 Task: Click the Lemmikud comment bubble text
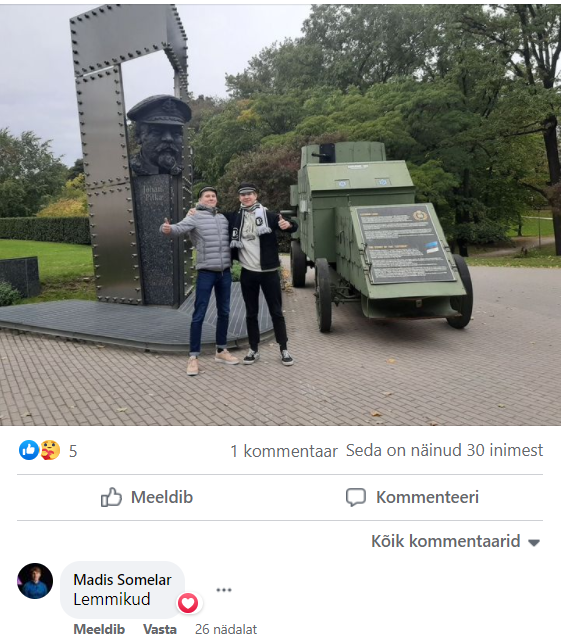click(112, 599)
